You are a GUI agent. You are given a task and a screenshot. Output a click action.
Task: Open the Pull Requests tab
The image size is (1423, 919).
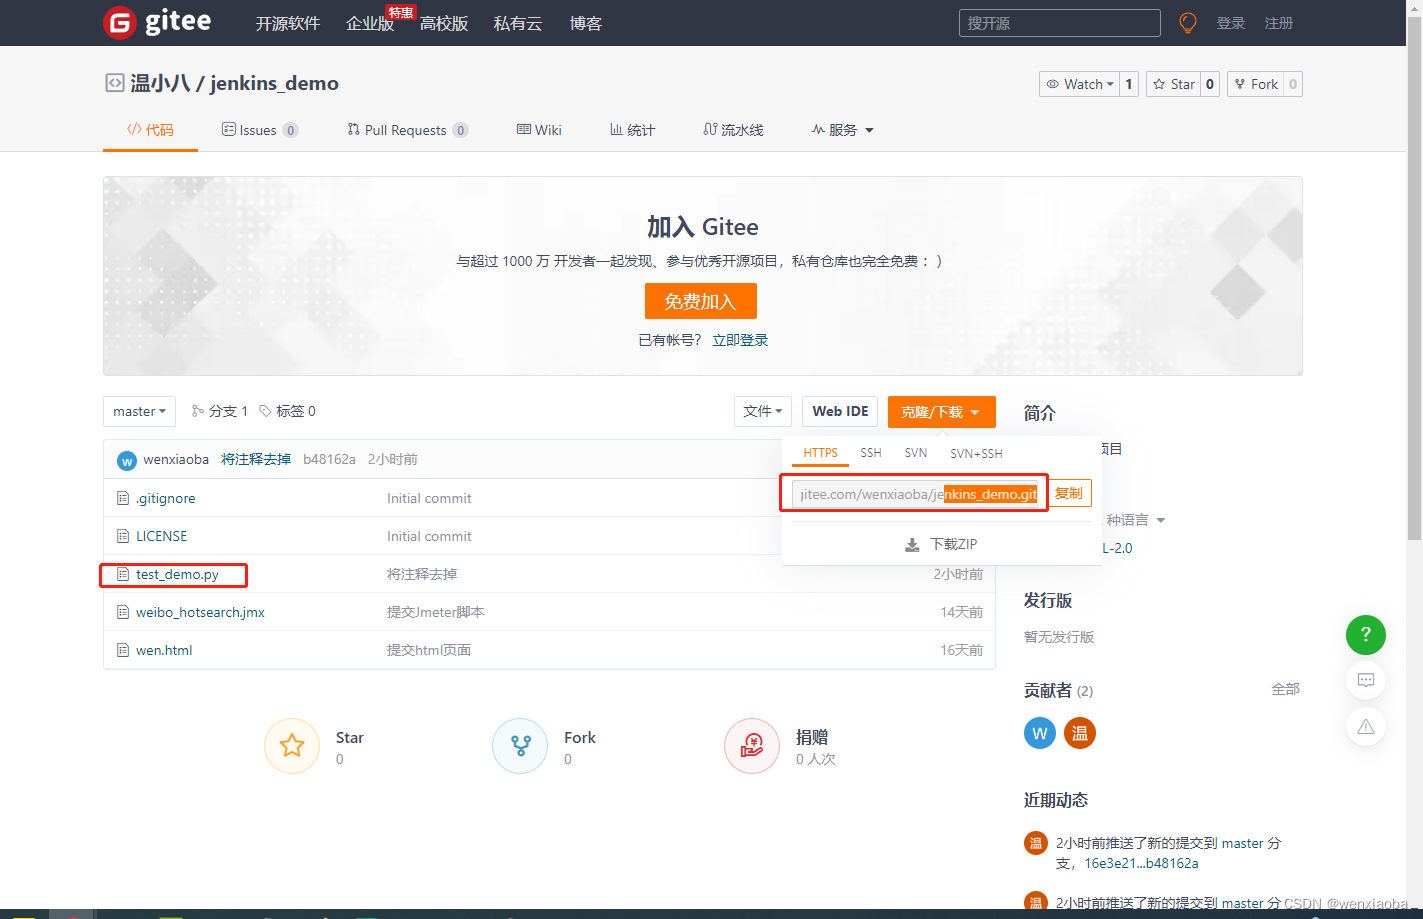407,130
